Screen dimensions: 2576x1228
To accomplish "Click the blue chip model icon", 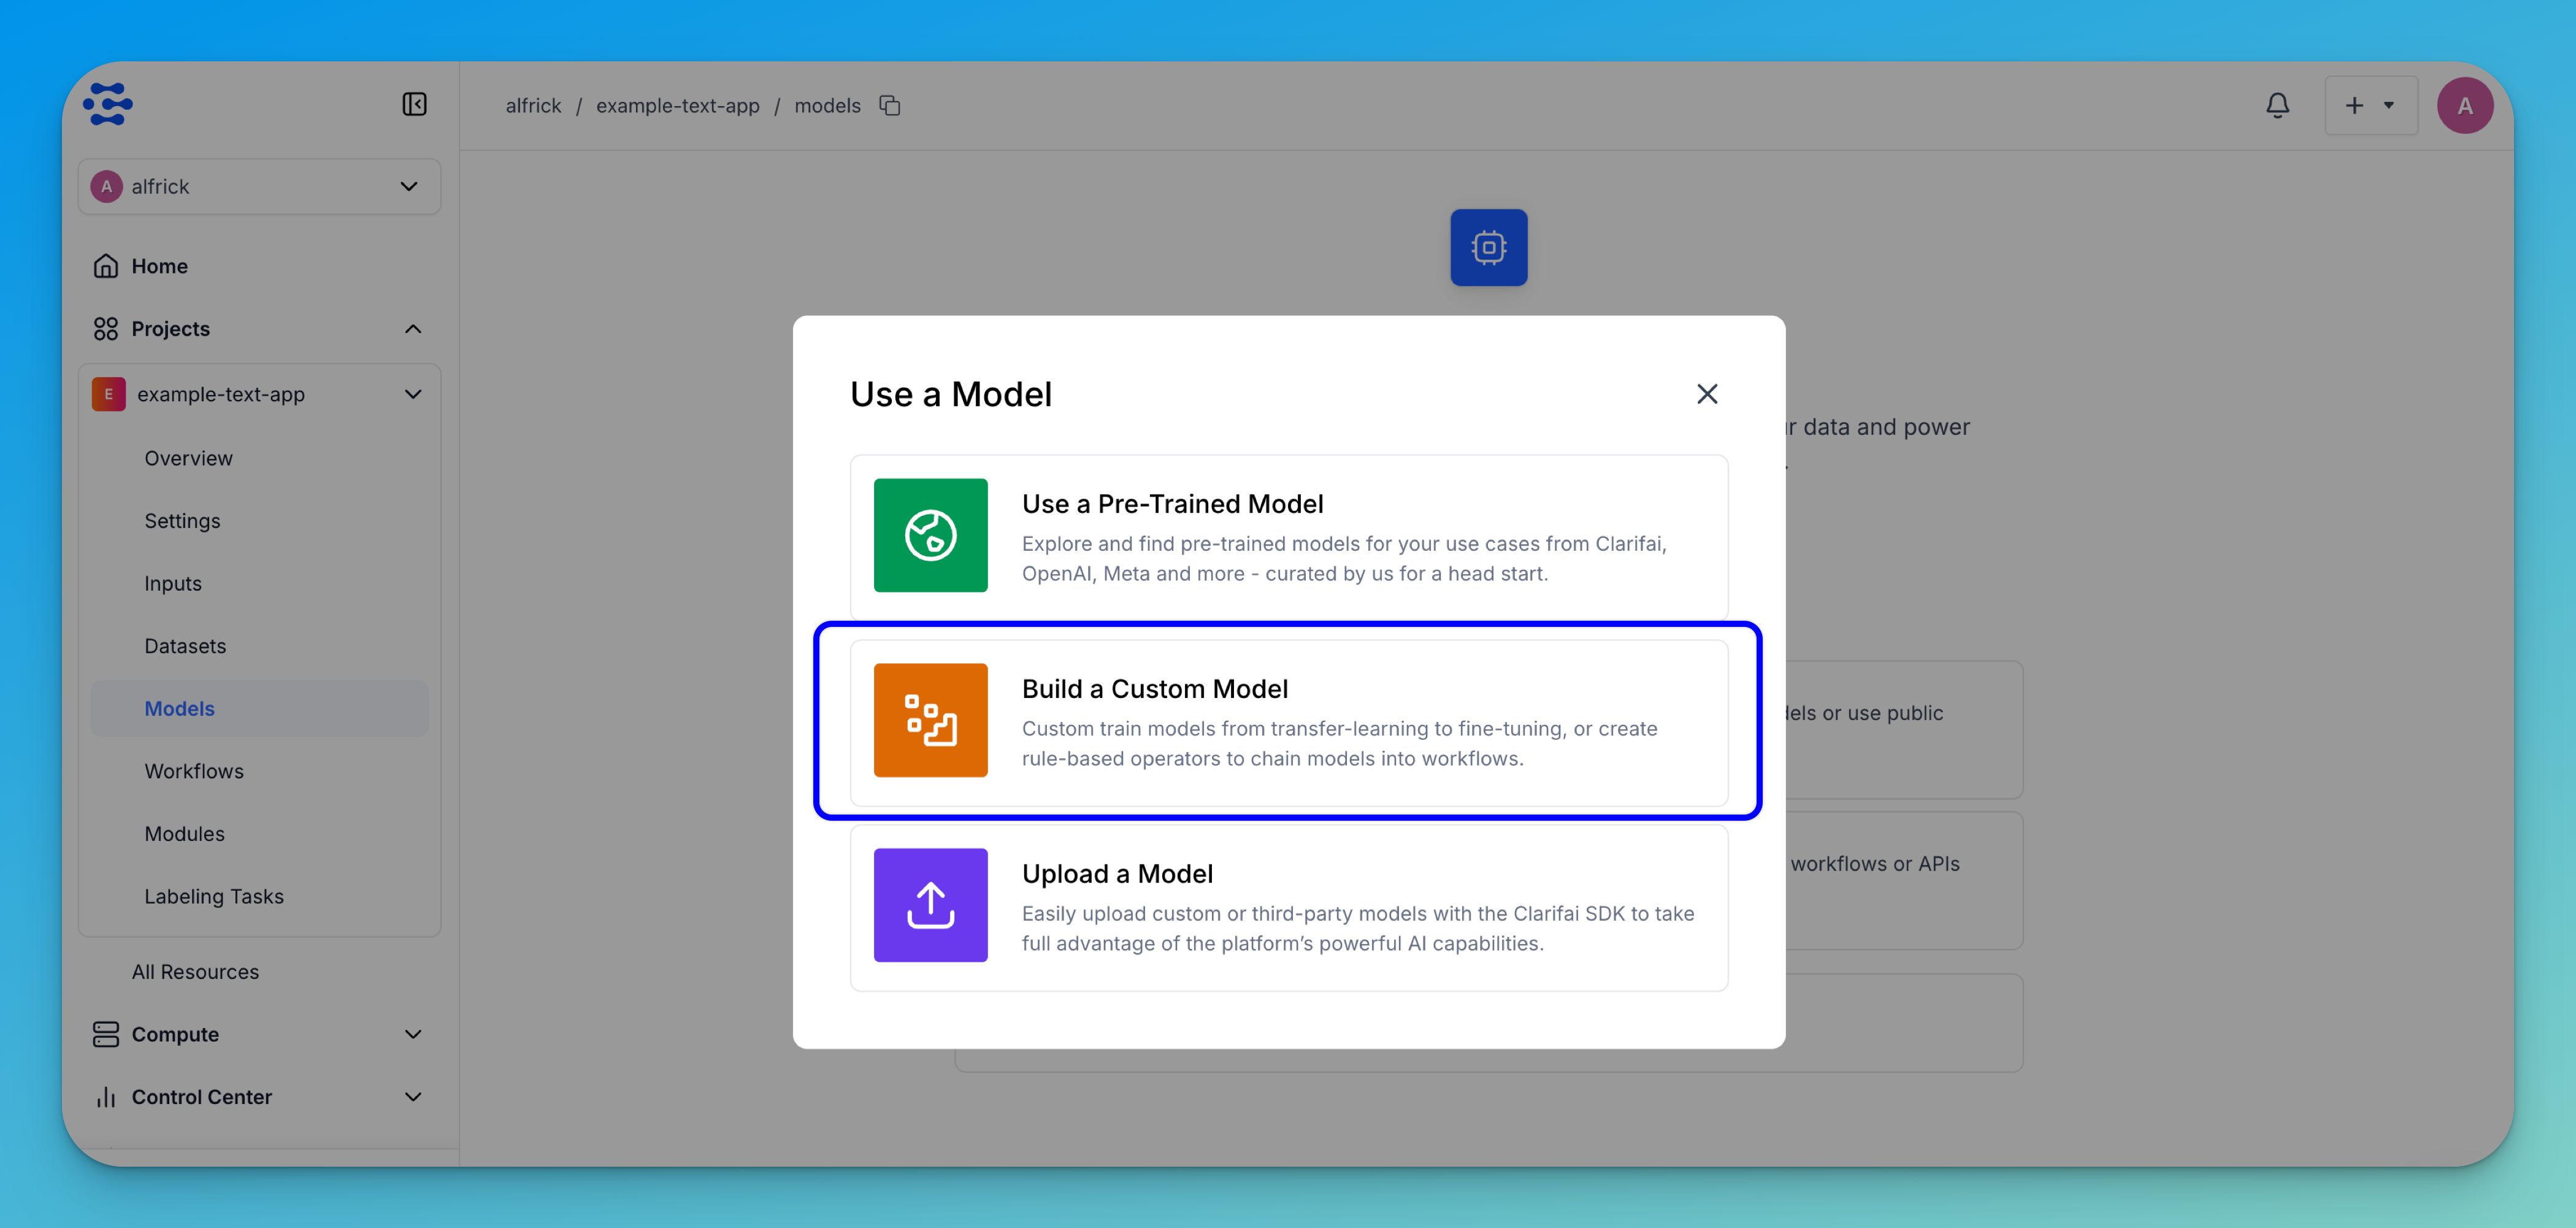I will 1488,247.
